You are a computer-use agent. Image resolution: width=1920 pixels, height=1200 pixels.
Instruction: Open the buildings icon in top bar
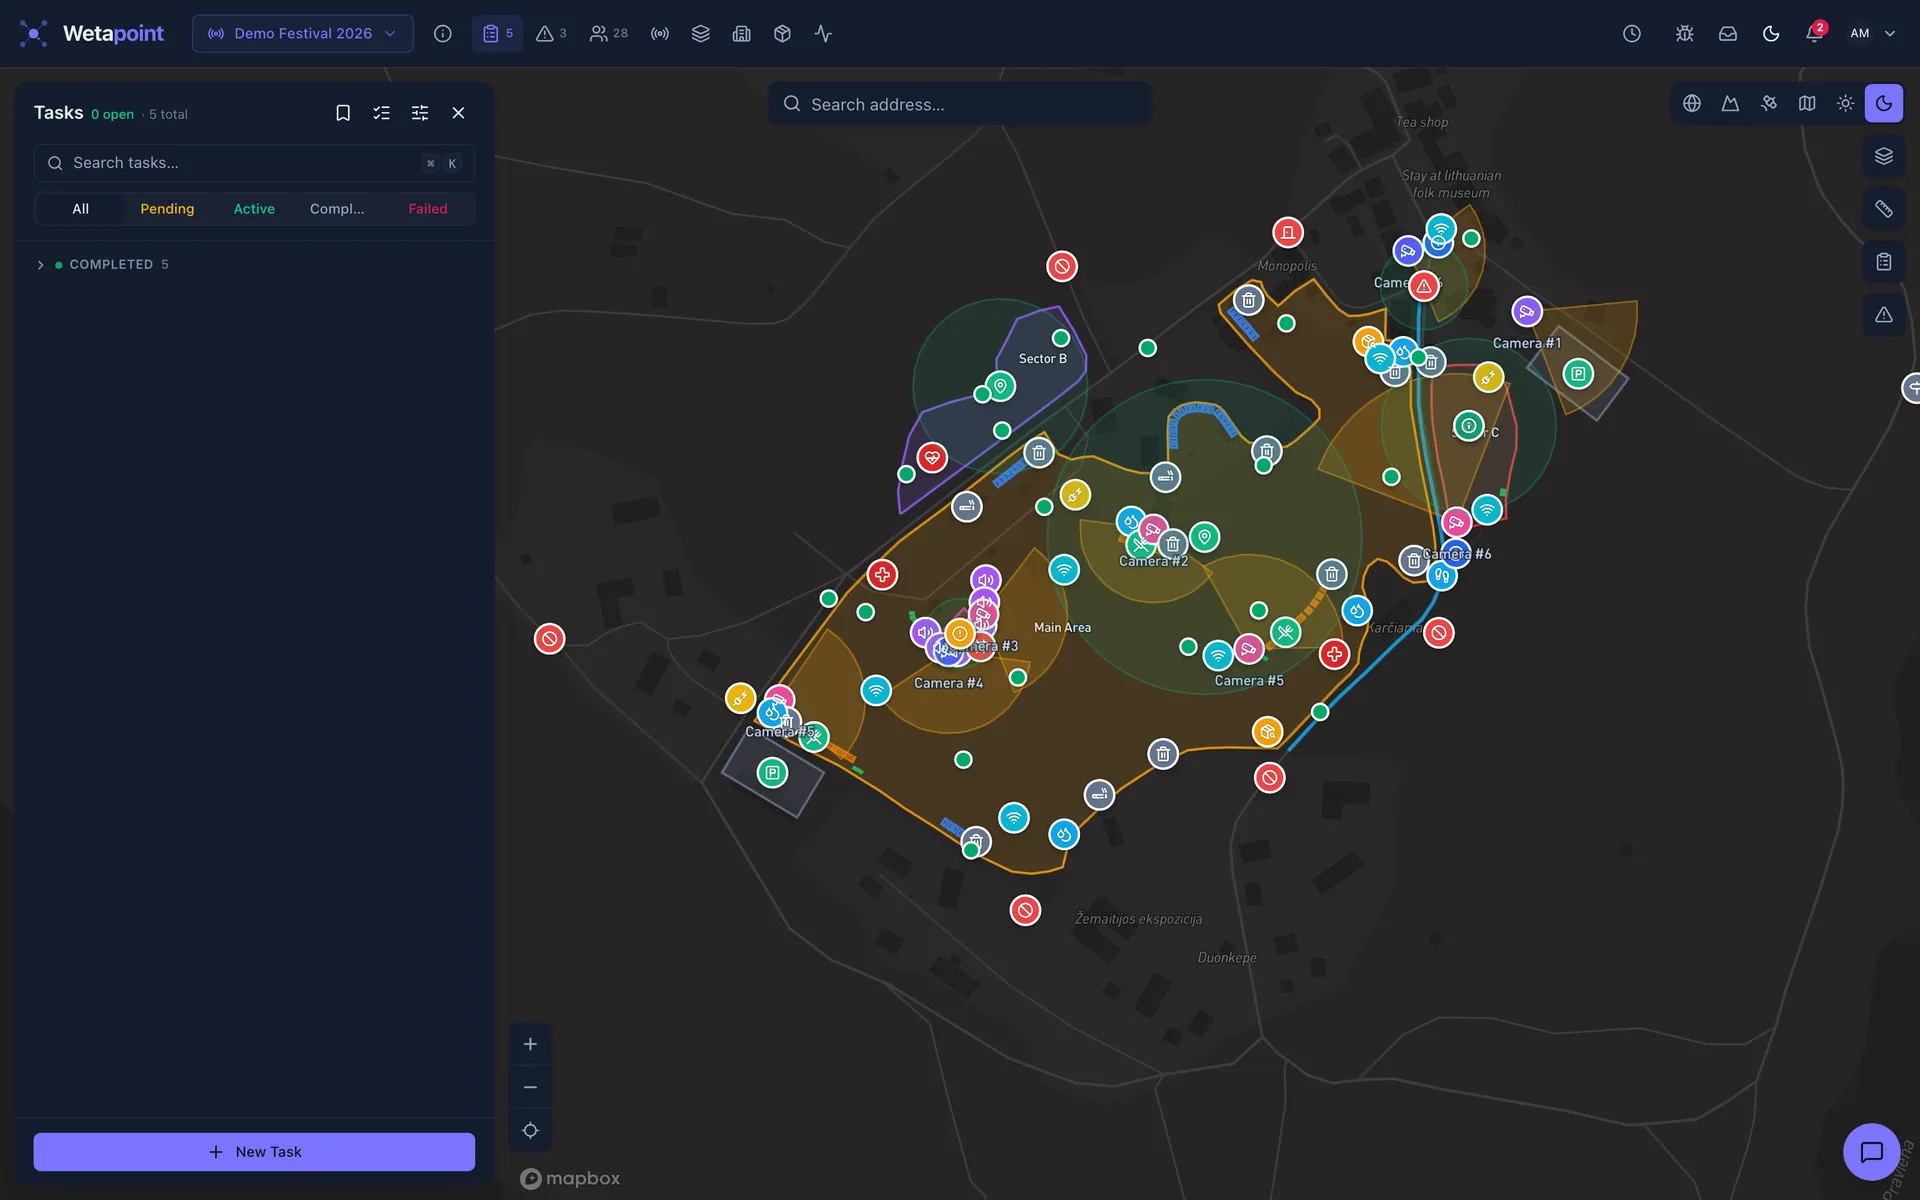point(742,34)
